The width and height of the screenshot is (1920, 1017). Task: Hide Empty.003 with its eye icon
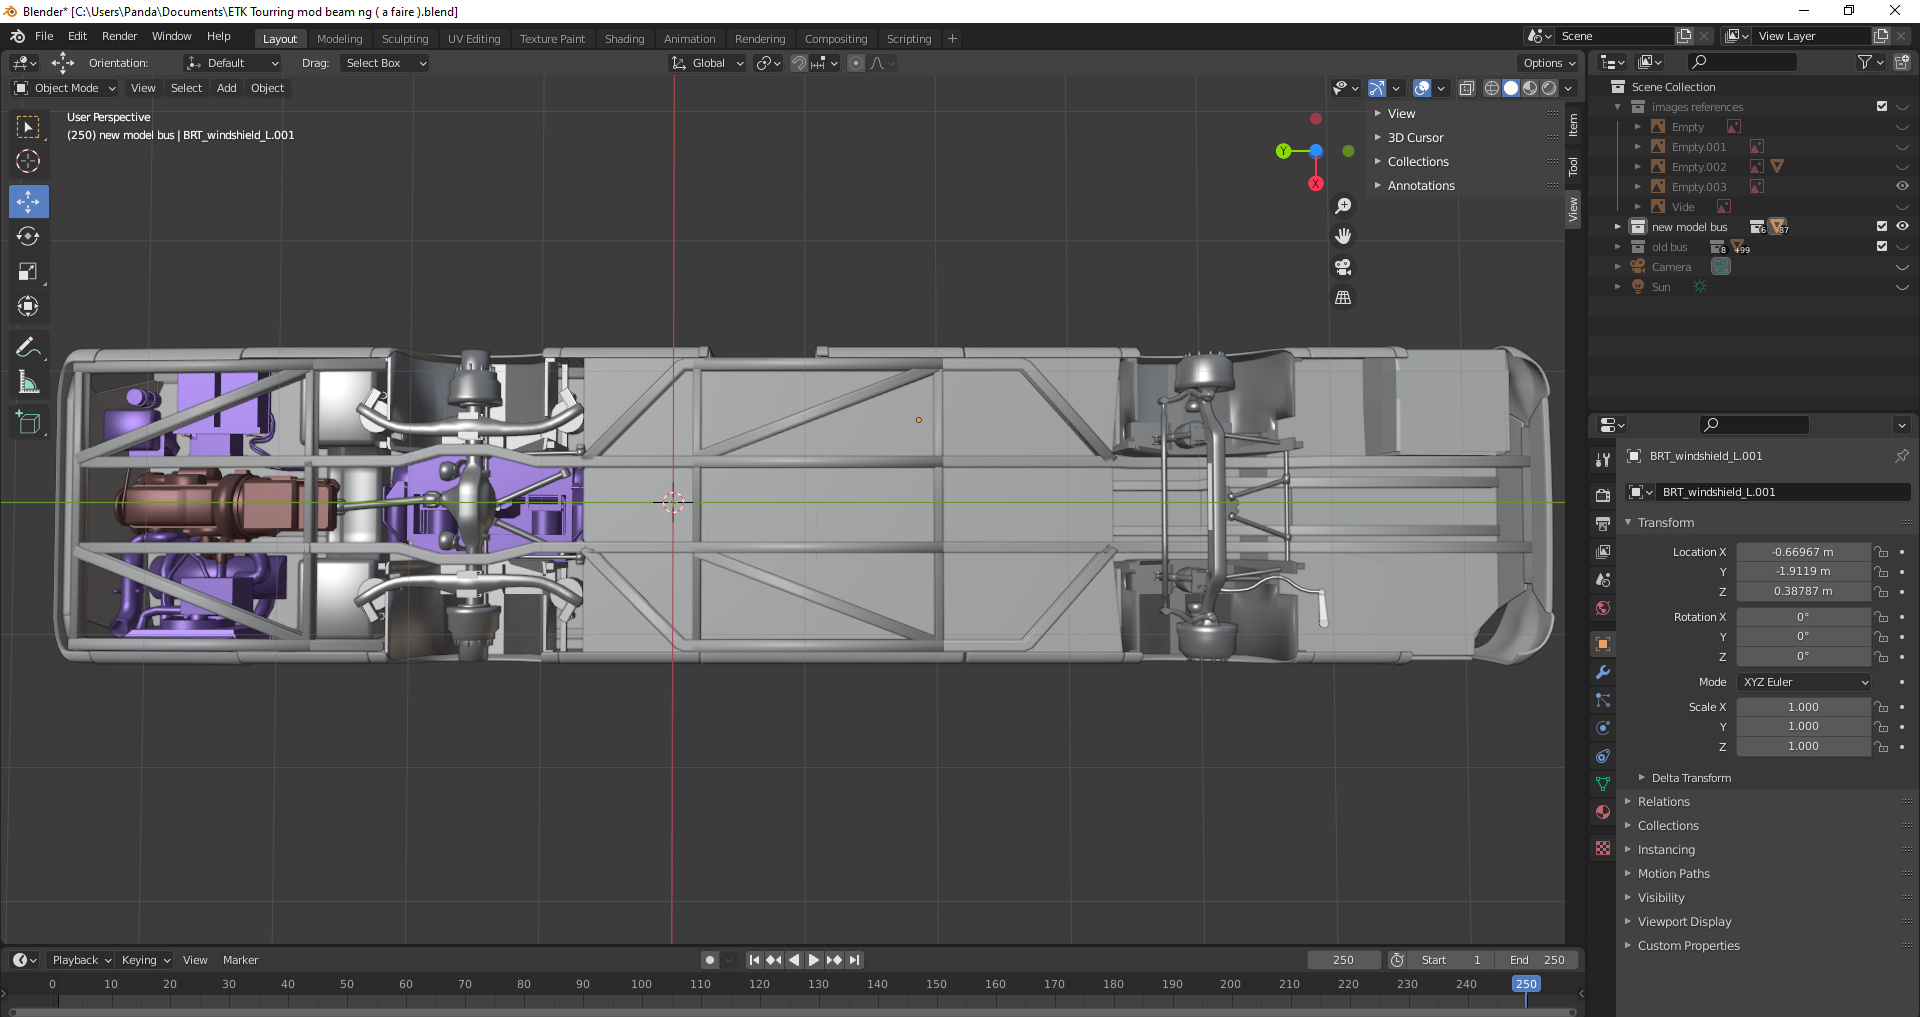(1902, 186)
